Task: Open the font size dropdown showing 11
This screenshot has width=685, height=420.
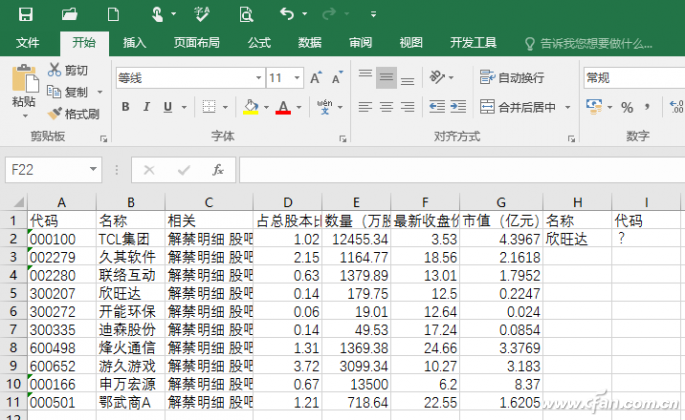Action: [297, 78]
